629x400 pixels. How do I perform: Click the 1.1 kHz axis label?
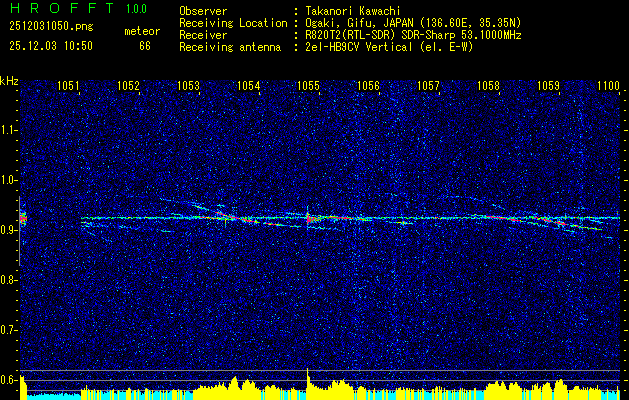coord(8,130)
